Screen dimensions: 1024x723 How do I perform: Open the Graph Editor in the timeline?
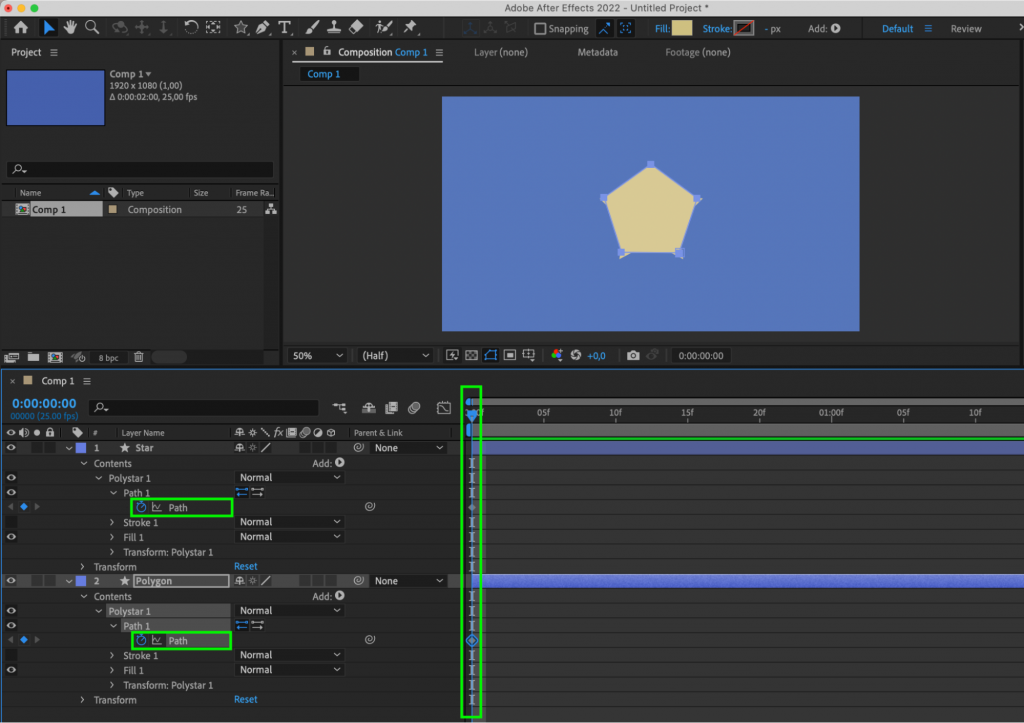(x=443, y=408)
